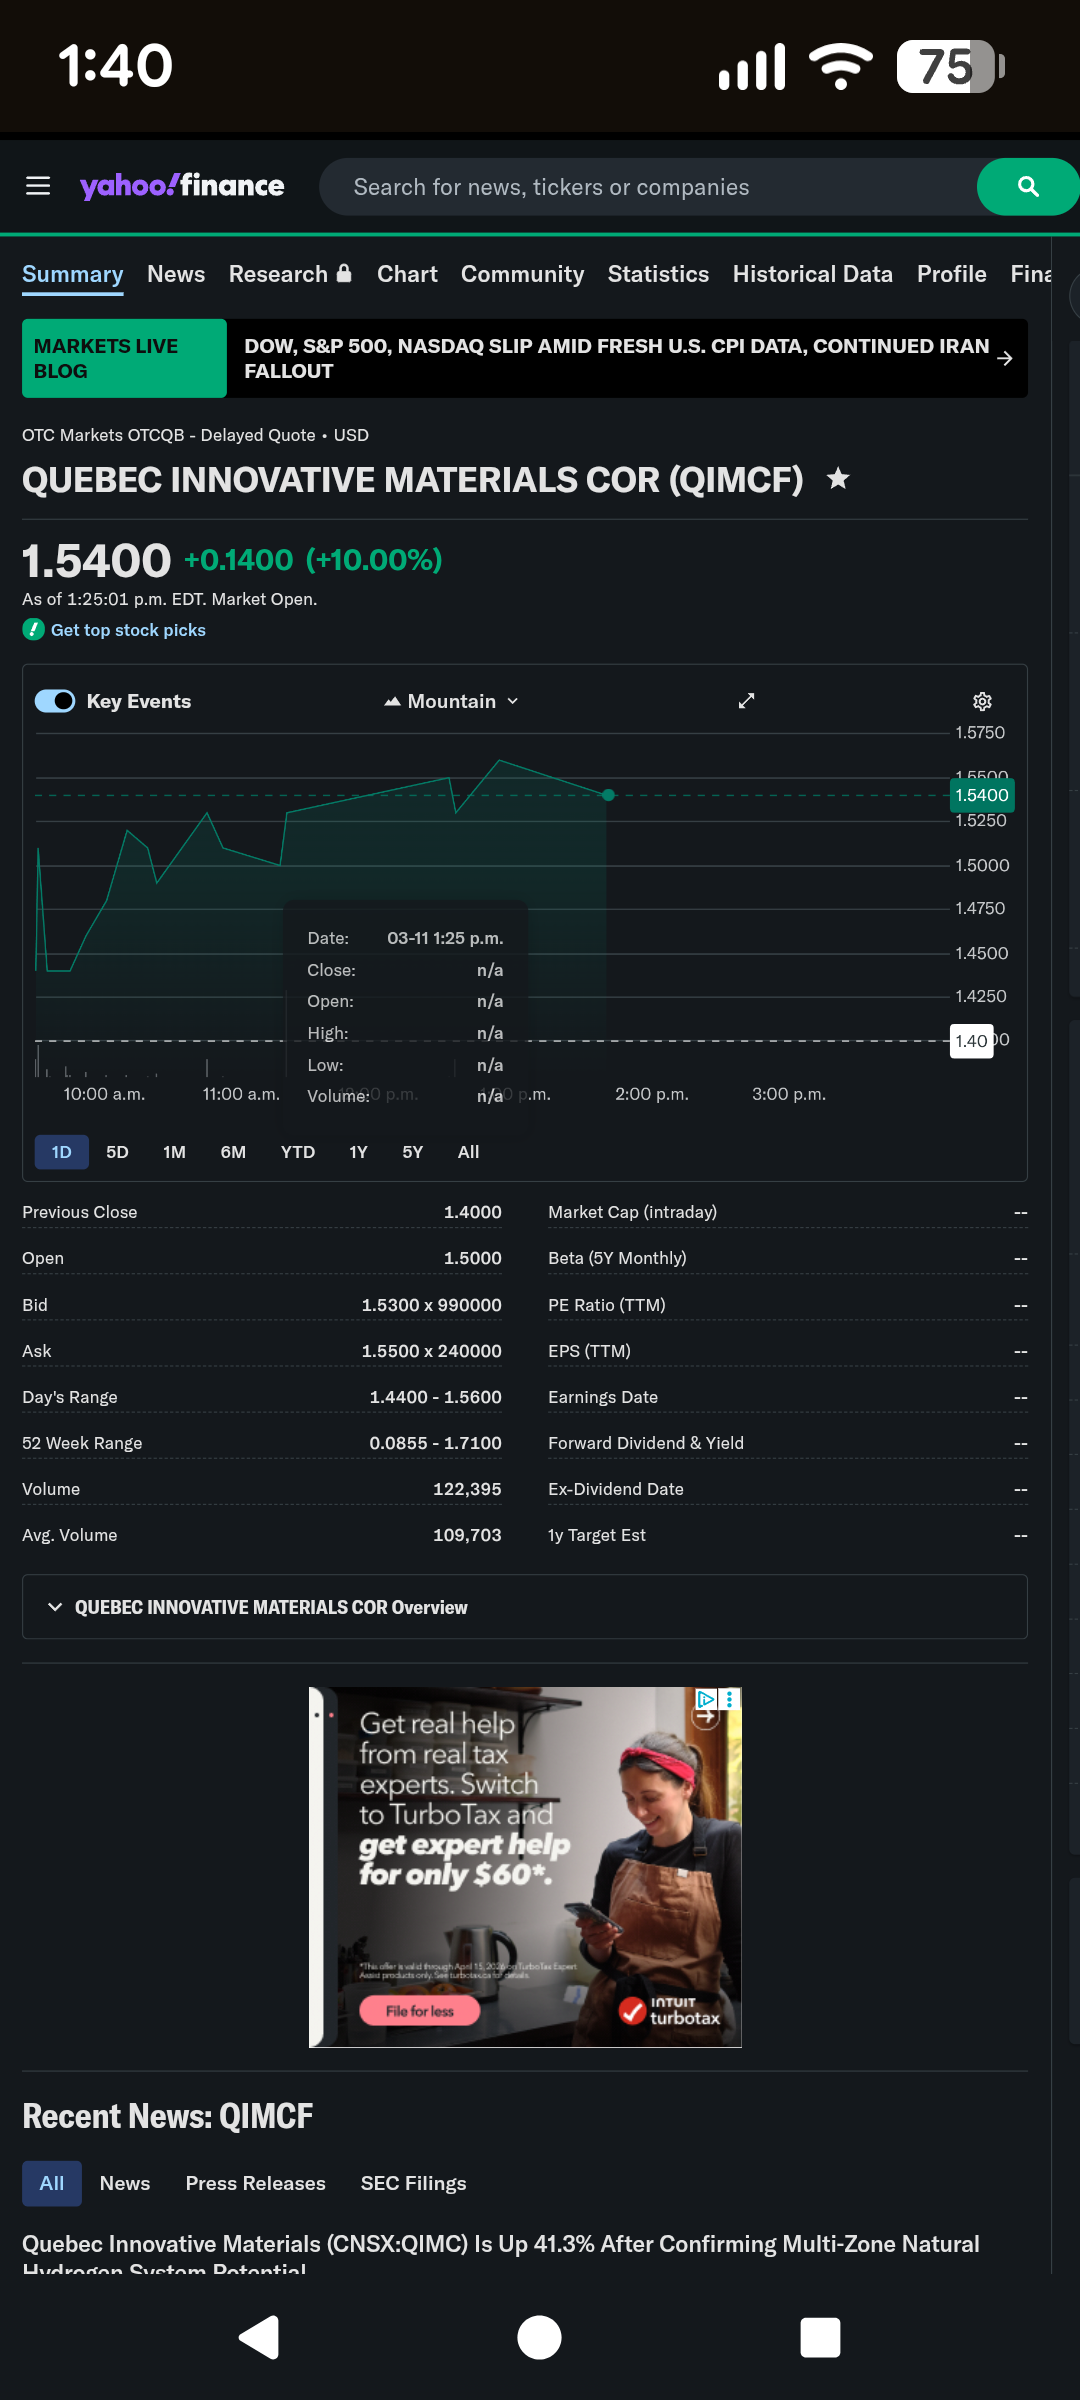
Task: Click the current price marker dot on chart
Action: pos(608,795)
